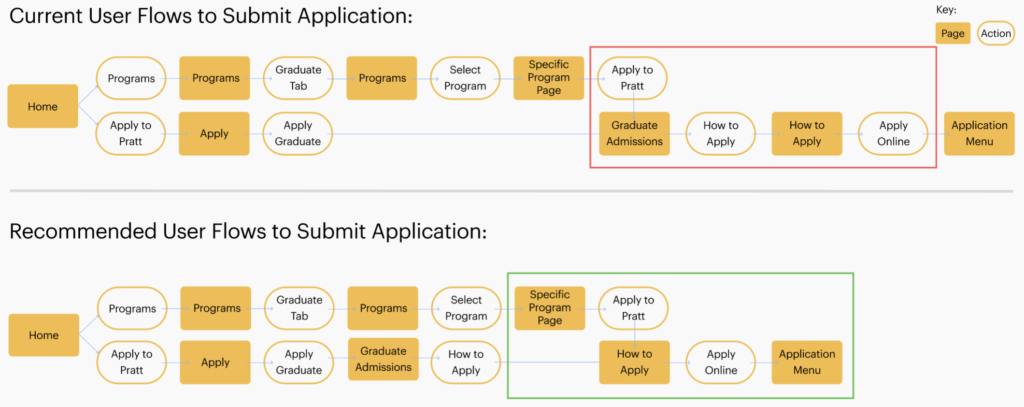Open Graduate Admissions page in Recommended flow
1024x407 pixels.
383,359
